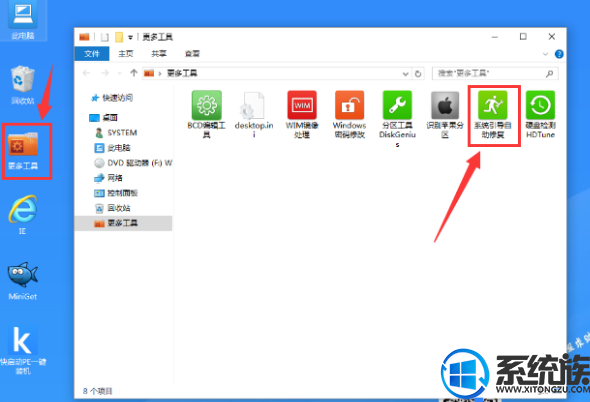Expand the ribbon with the chevron
This screenshot has width=590, height=402.
pos(545,54)
